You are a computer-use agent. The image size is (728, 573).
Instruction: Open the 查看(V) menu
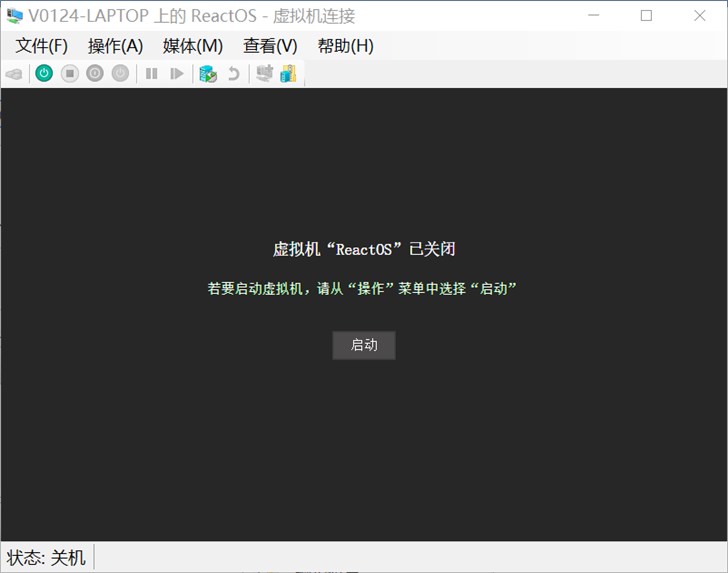pos(270,46)
